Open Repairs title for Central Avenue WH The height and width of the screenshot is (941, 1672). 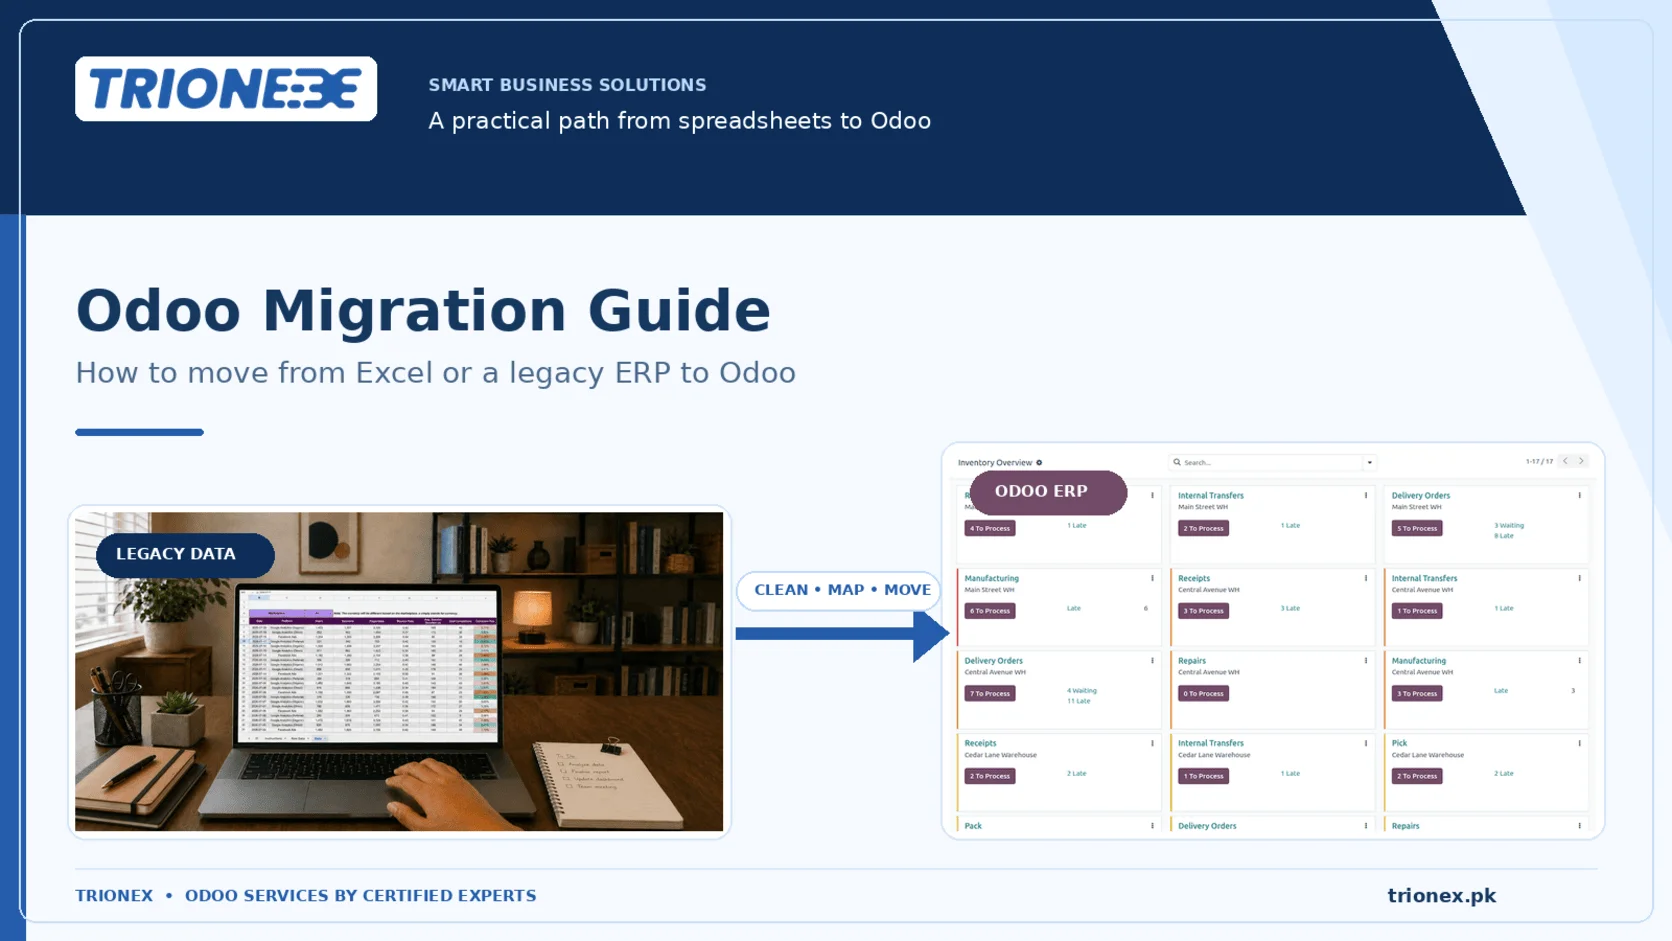pos(1192,661)
